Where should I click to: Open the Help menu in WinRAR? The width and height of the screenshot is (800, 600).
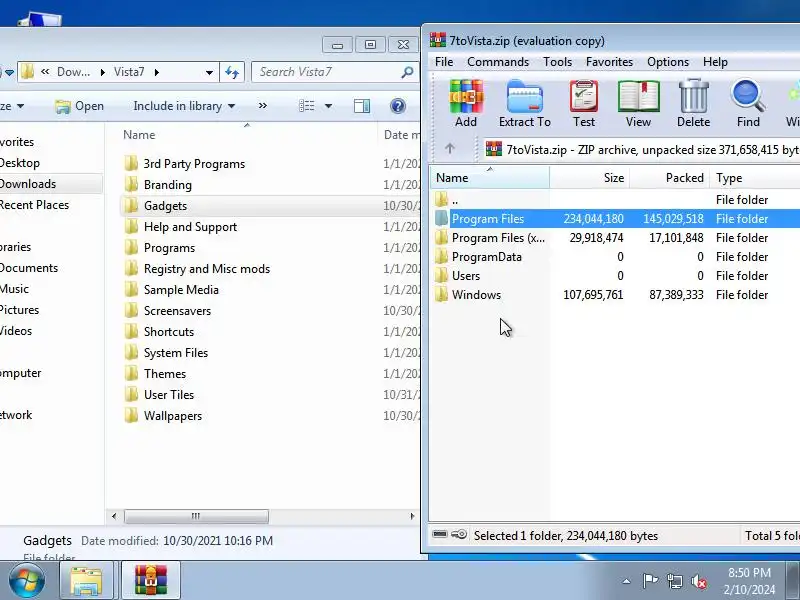(715, 62)
